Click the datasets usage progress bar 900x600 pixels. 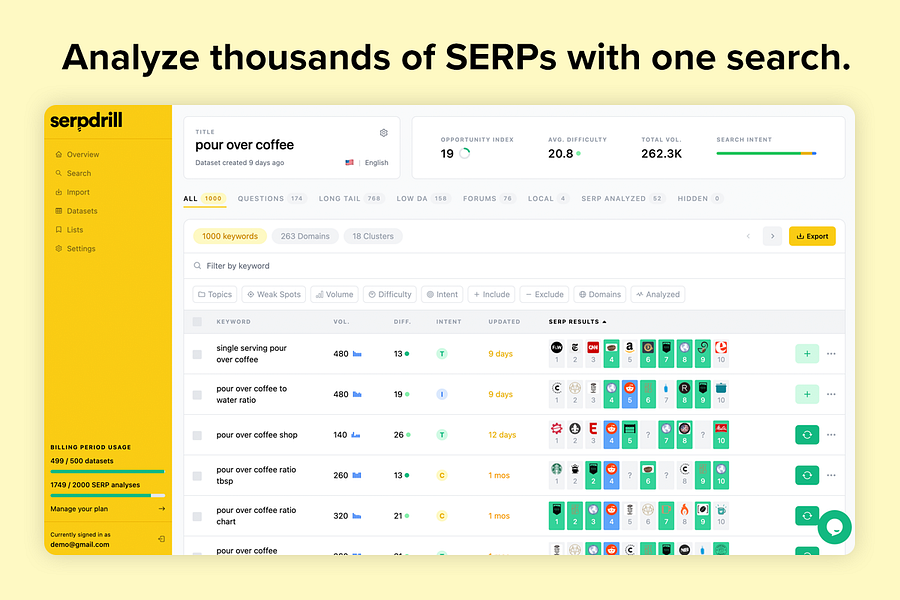pos(107,471)
